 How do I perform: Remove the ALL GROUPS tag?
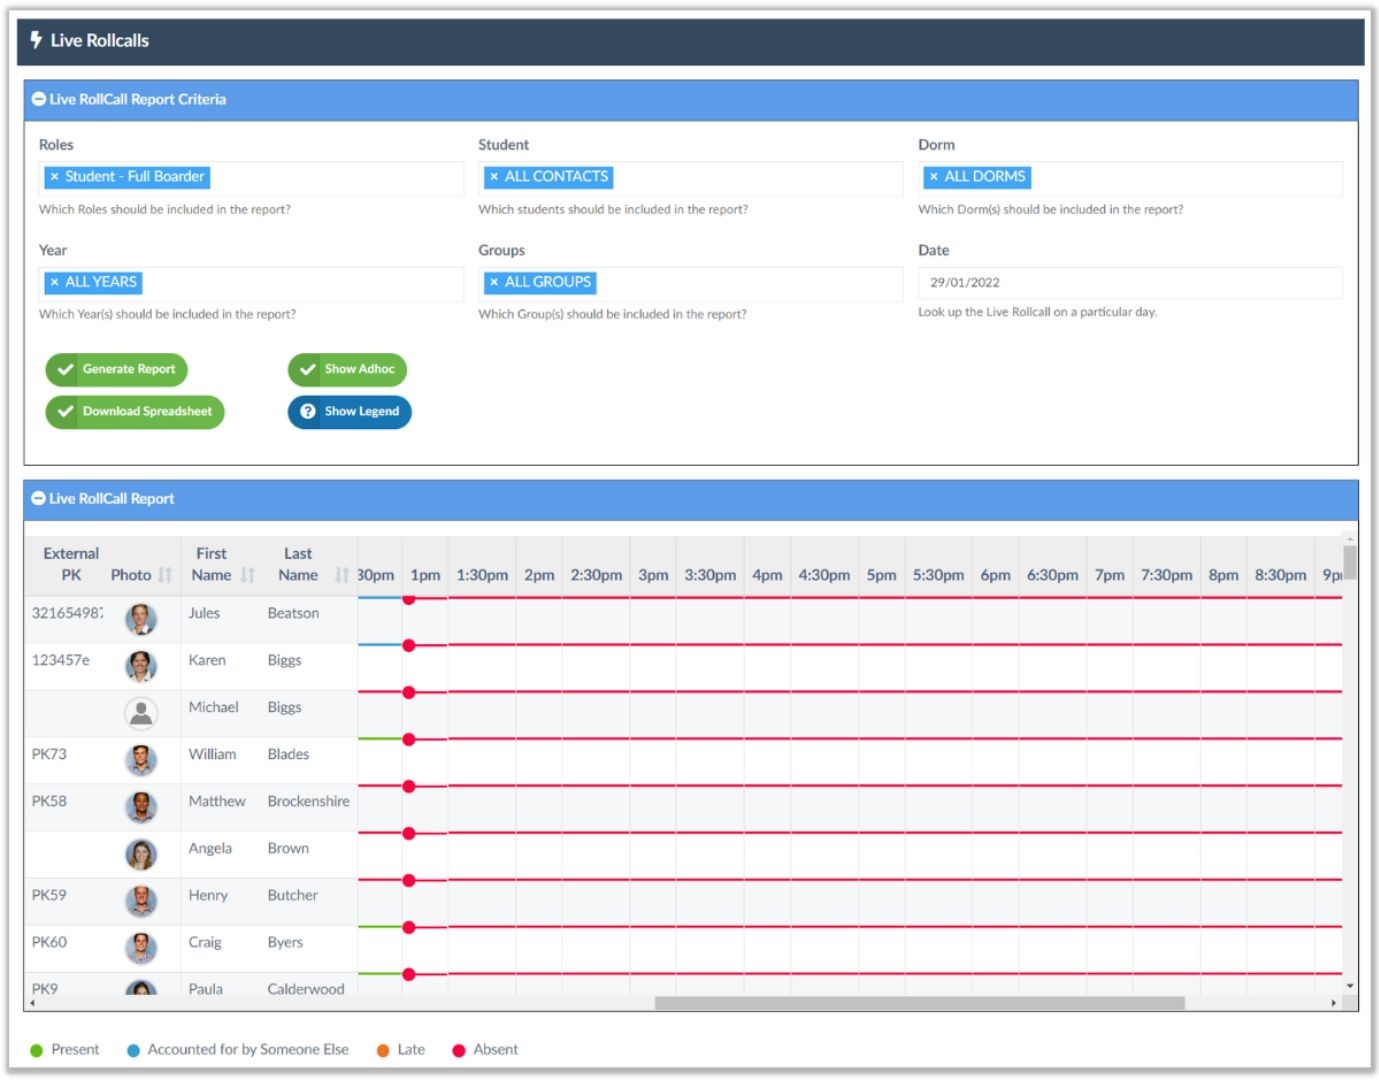pos(494,283)
